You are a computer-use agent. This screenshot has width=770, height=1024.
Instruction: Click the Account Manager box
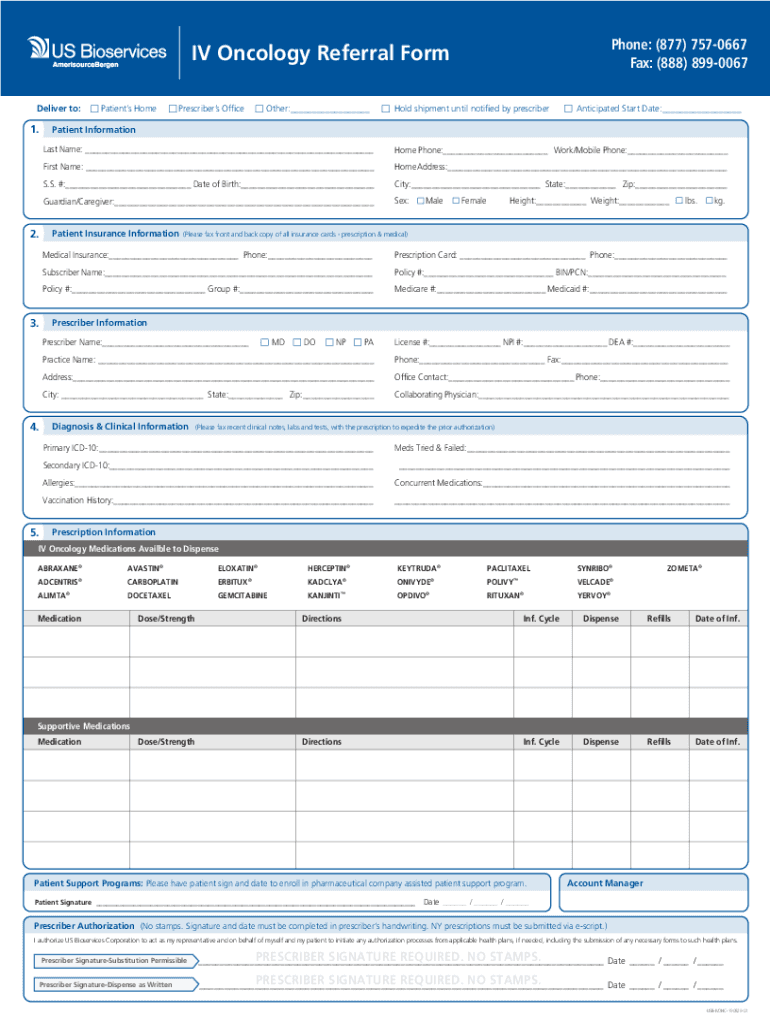(653, 897)
